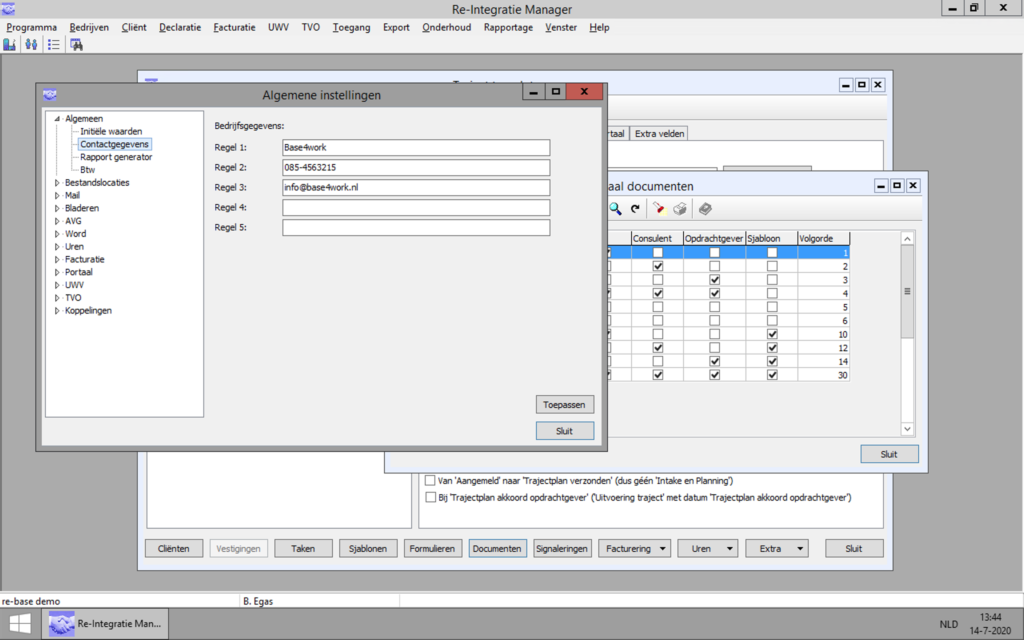Click the Volgorde column header
The image size is (1024, 640).
coord(824,238)
